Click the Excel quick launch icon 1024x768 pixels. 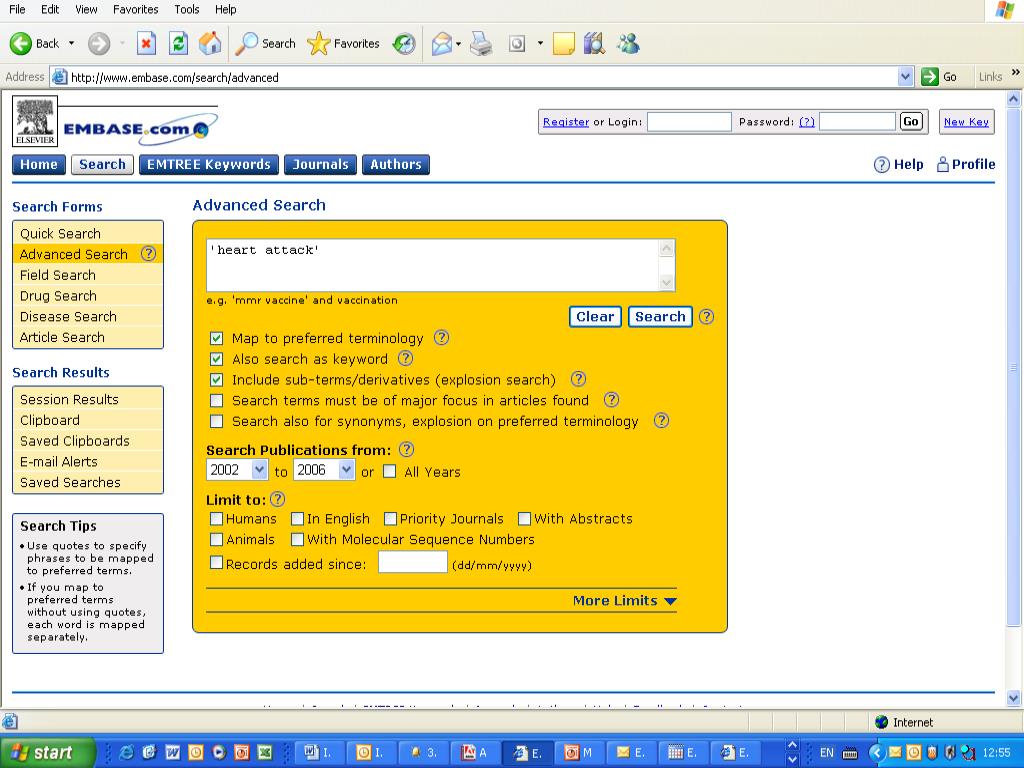click(x=264, y=752)
